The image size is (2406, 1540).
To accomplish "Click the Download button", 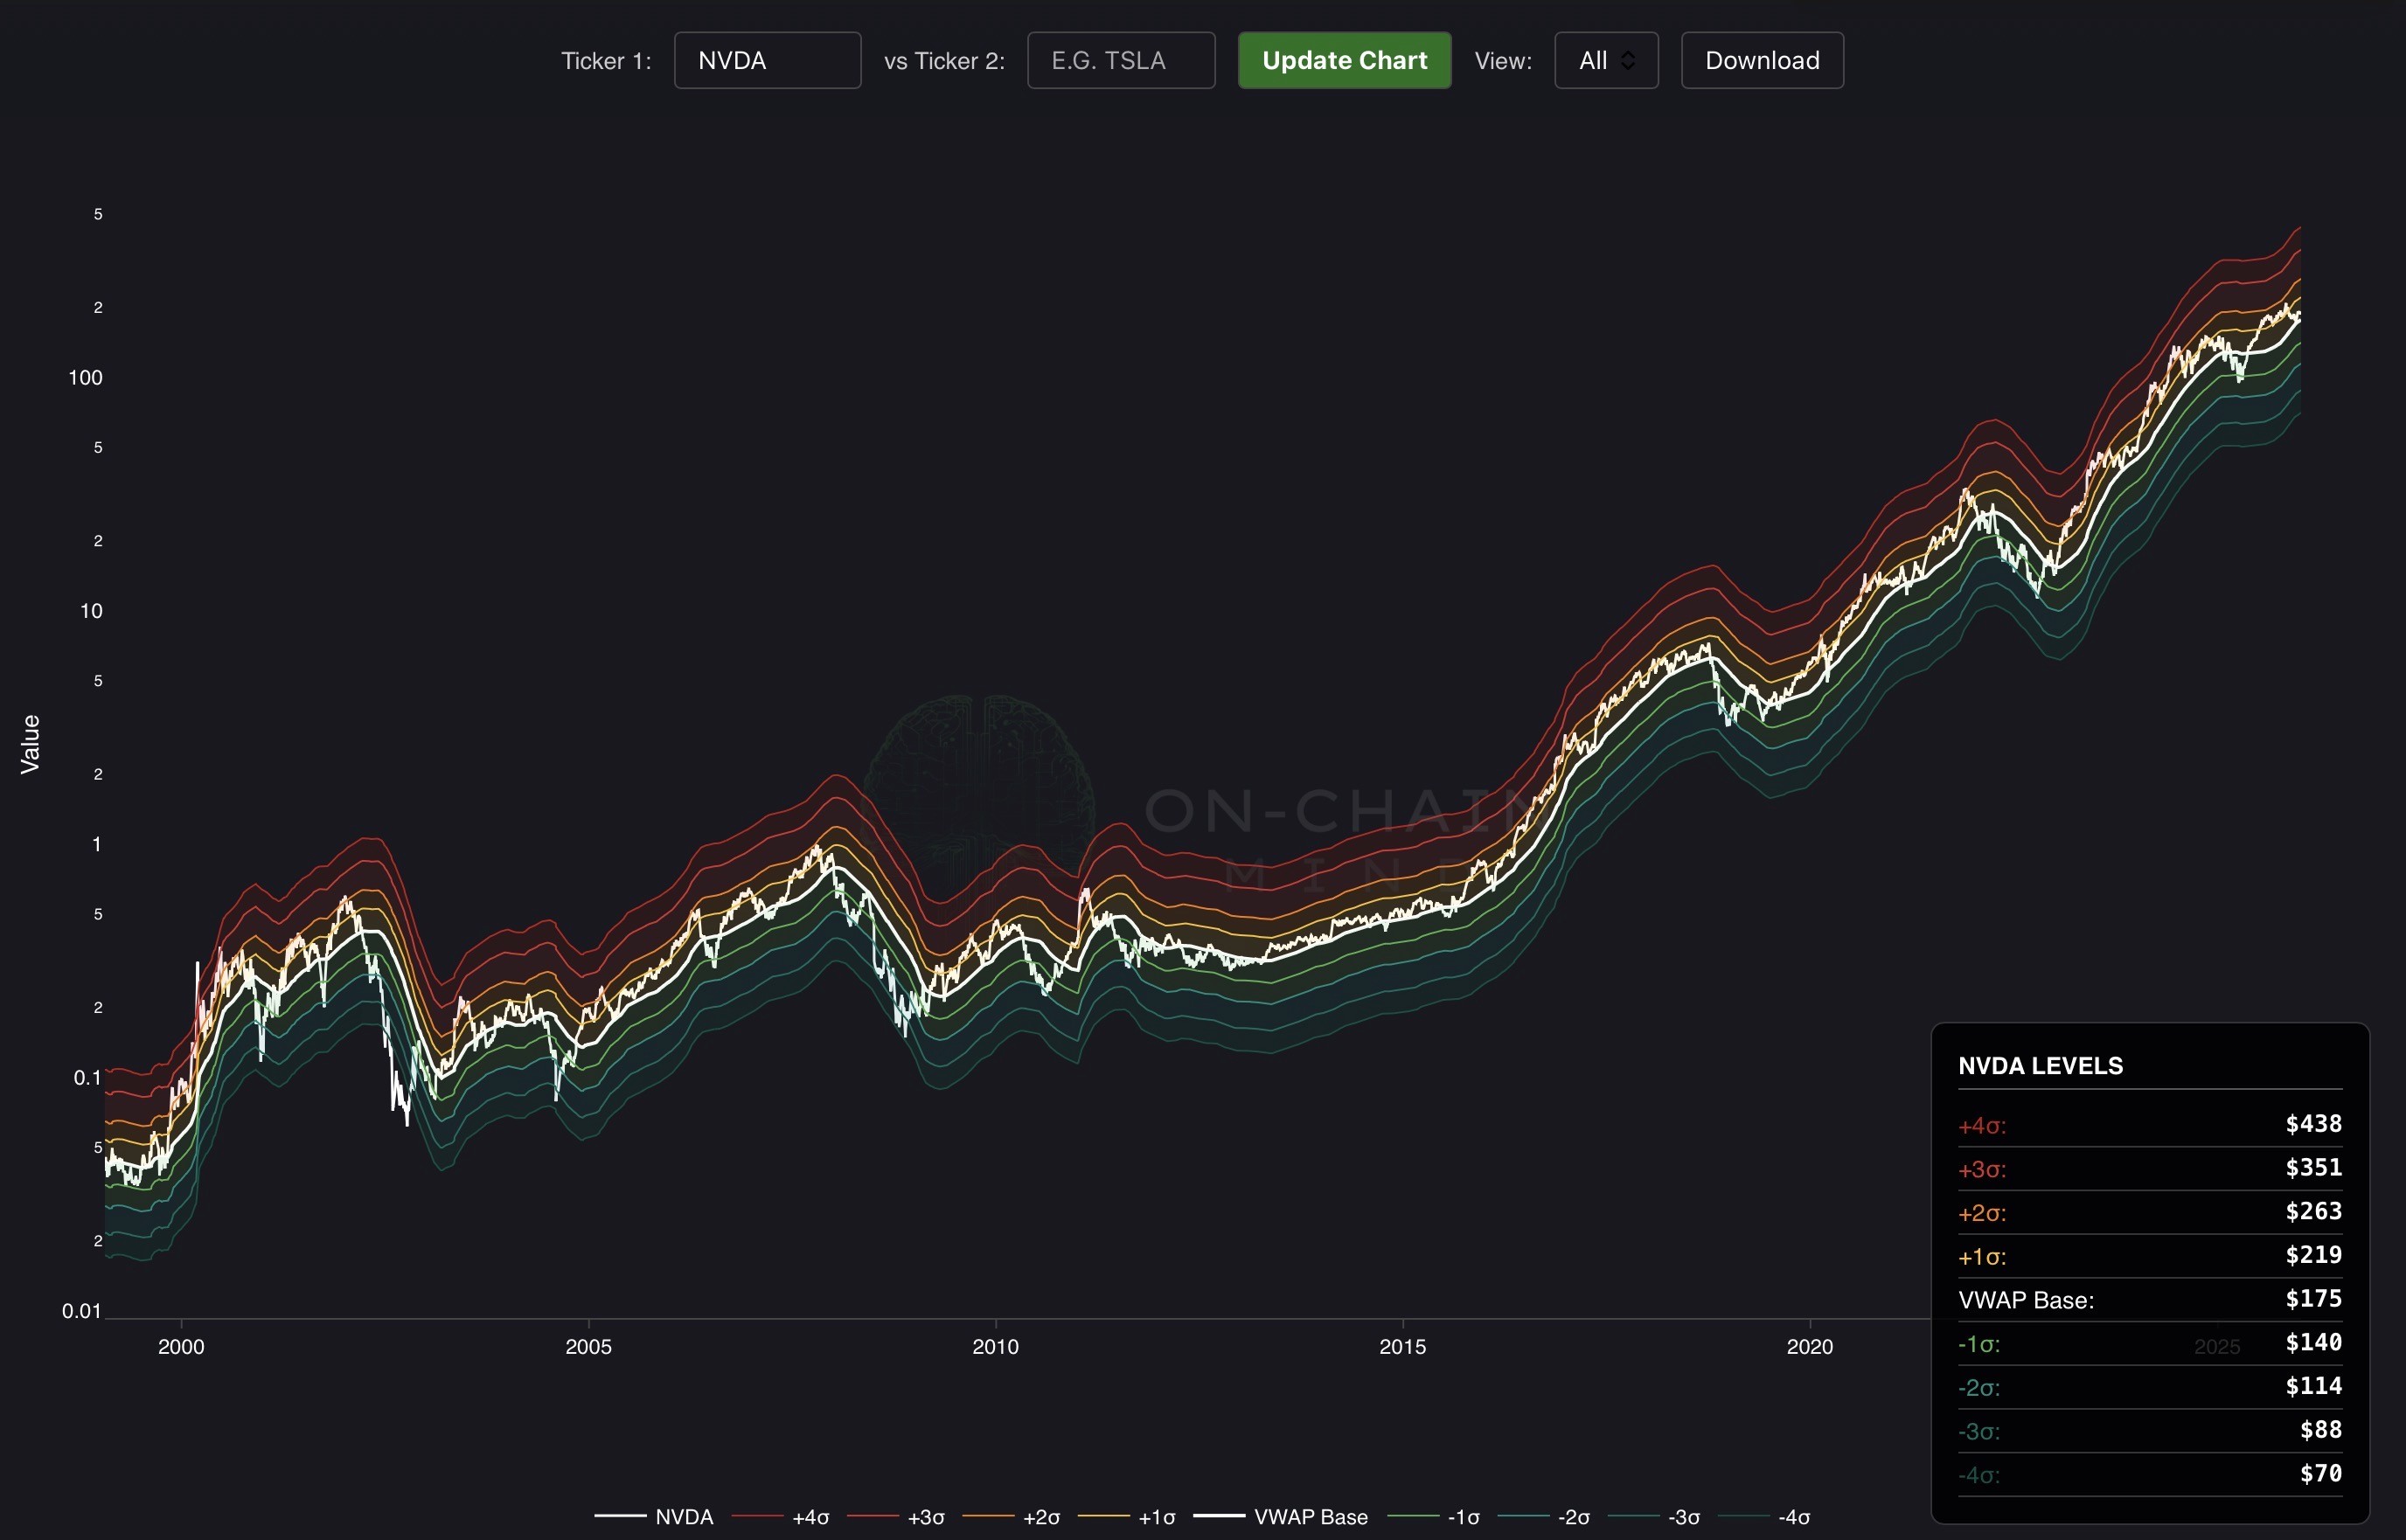I will point(1761,60).
